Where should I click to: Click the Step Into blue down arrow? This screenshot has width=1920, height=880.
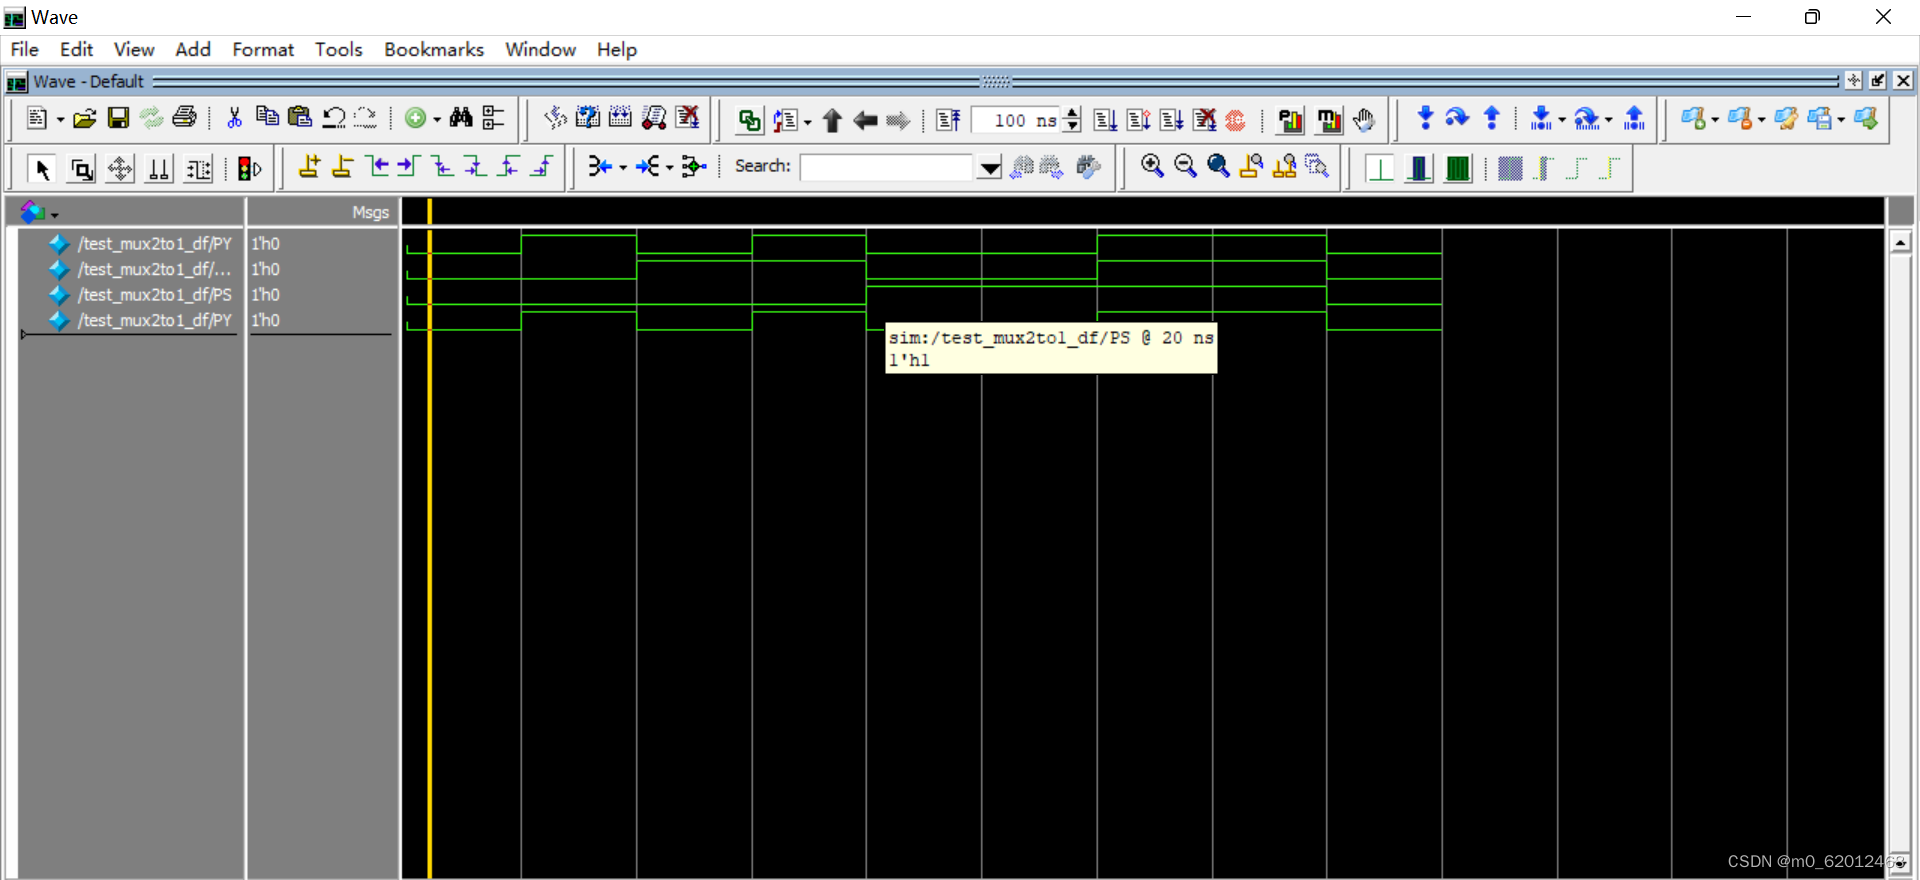pyautogui.click(x=1425, y=119)
